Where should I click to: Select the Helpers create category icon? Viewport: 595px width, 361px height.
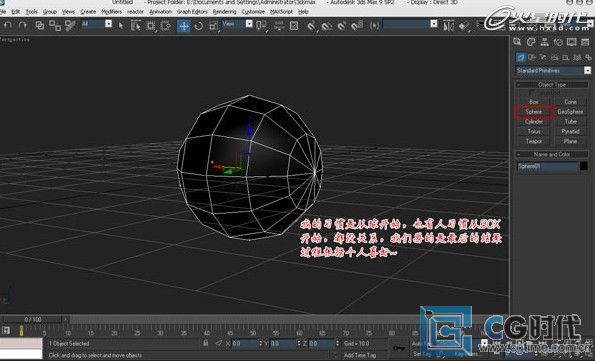click(566, 57)
